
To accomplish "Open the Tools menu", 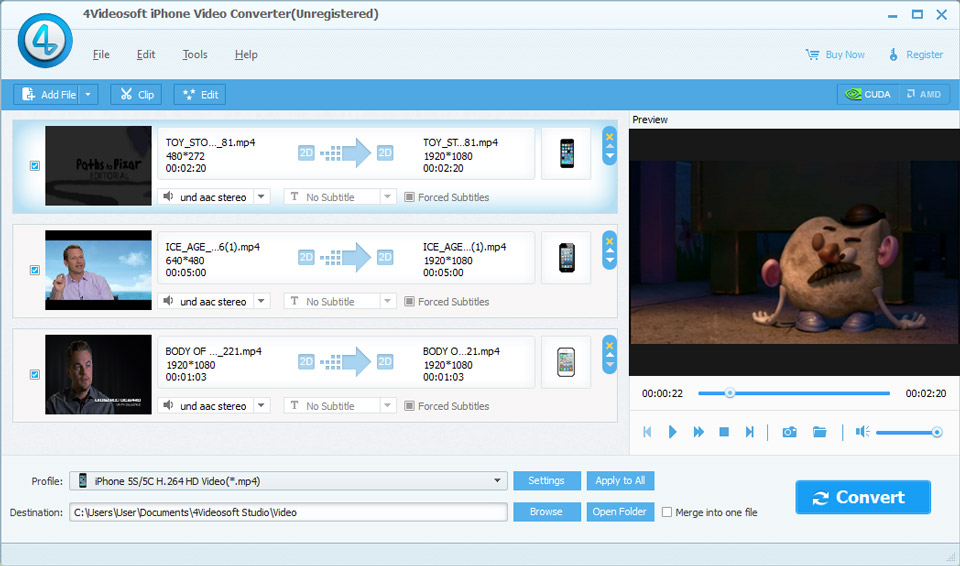I will click(x=195, y=55).
